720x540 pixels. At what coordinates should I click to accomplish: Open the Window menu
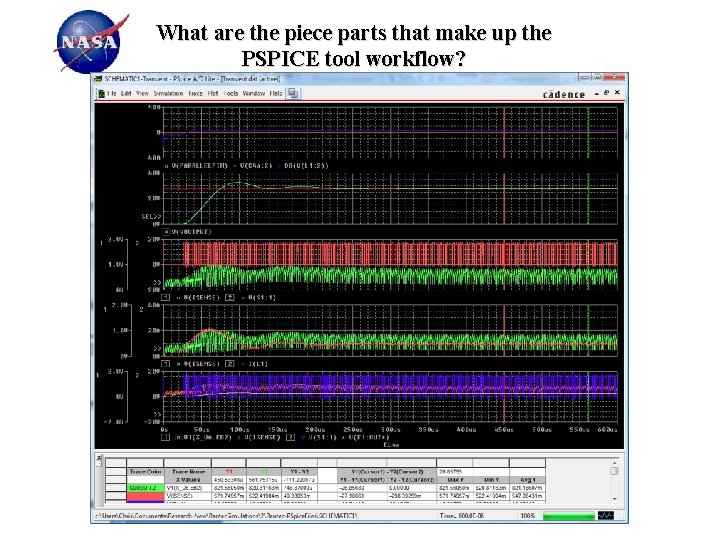click(x=253, y=93)
